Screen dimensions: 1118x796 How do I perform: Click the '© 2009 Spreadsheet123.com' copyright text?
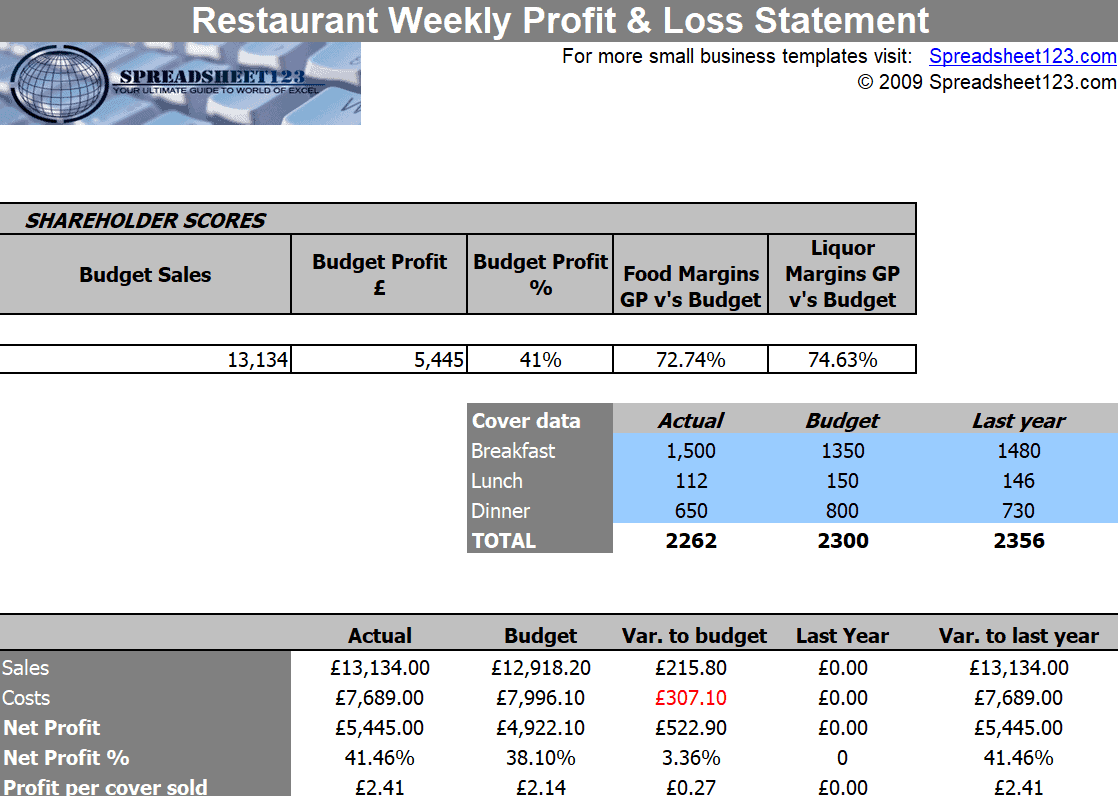pos(987,82)
